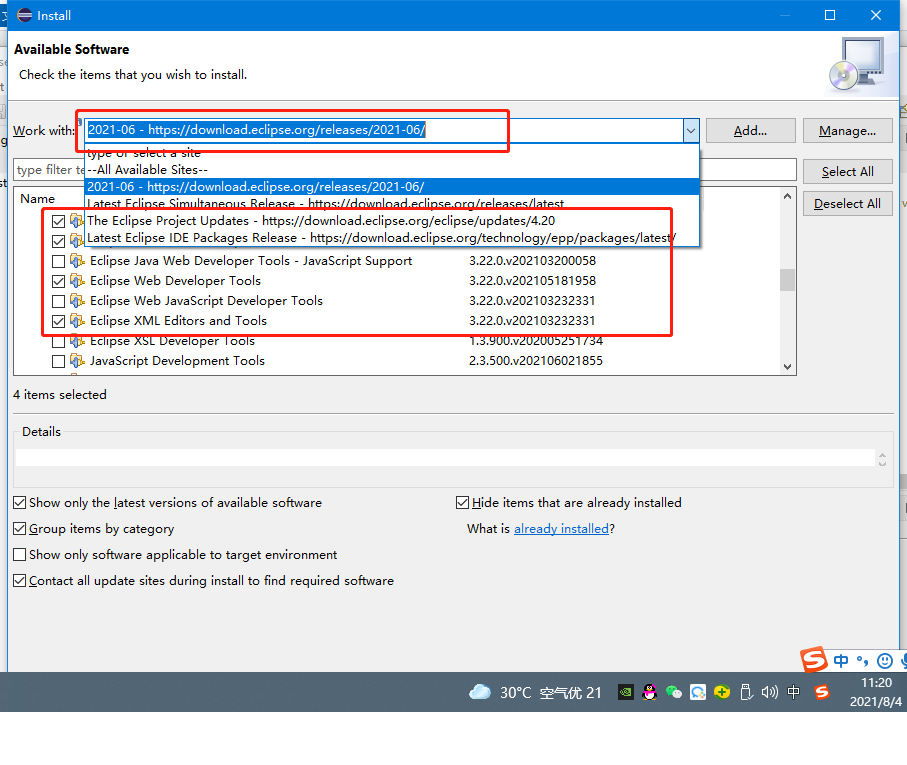
Task: Pick the highlighted 2021-06 entry in the dropdown list
Action: pyautogui.click(x=392, y=187)
